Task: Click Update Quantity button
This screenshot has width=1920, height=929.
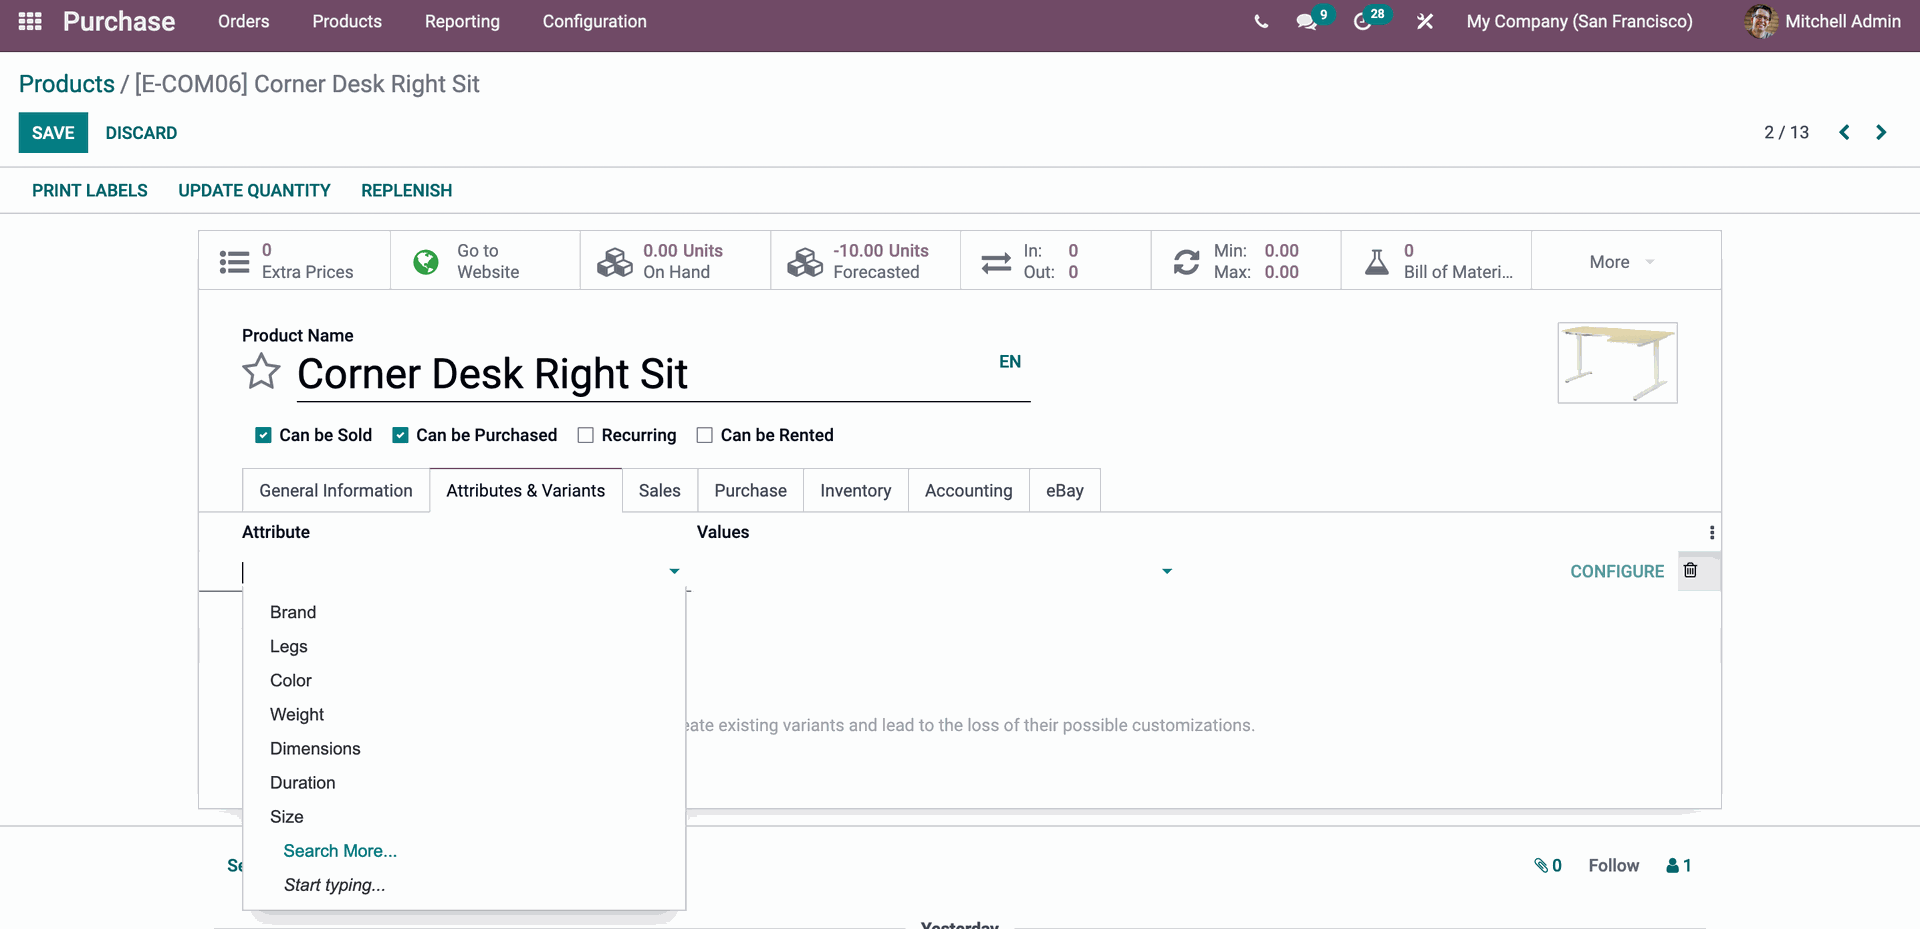Action: [x=254, y=190]
